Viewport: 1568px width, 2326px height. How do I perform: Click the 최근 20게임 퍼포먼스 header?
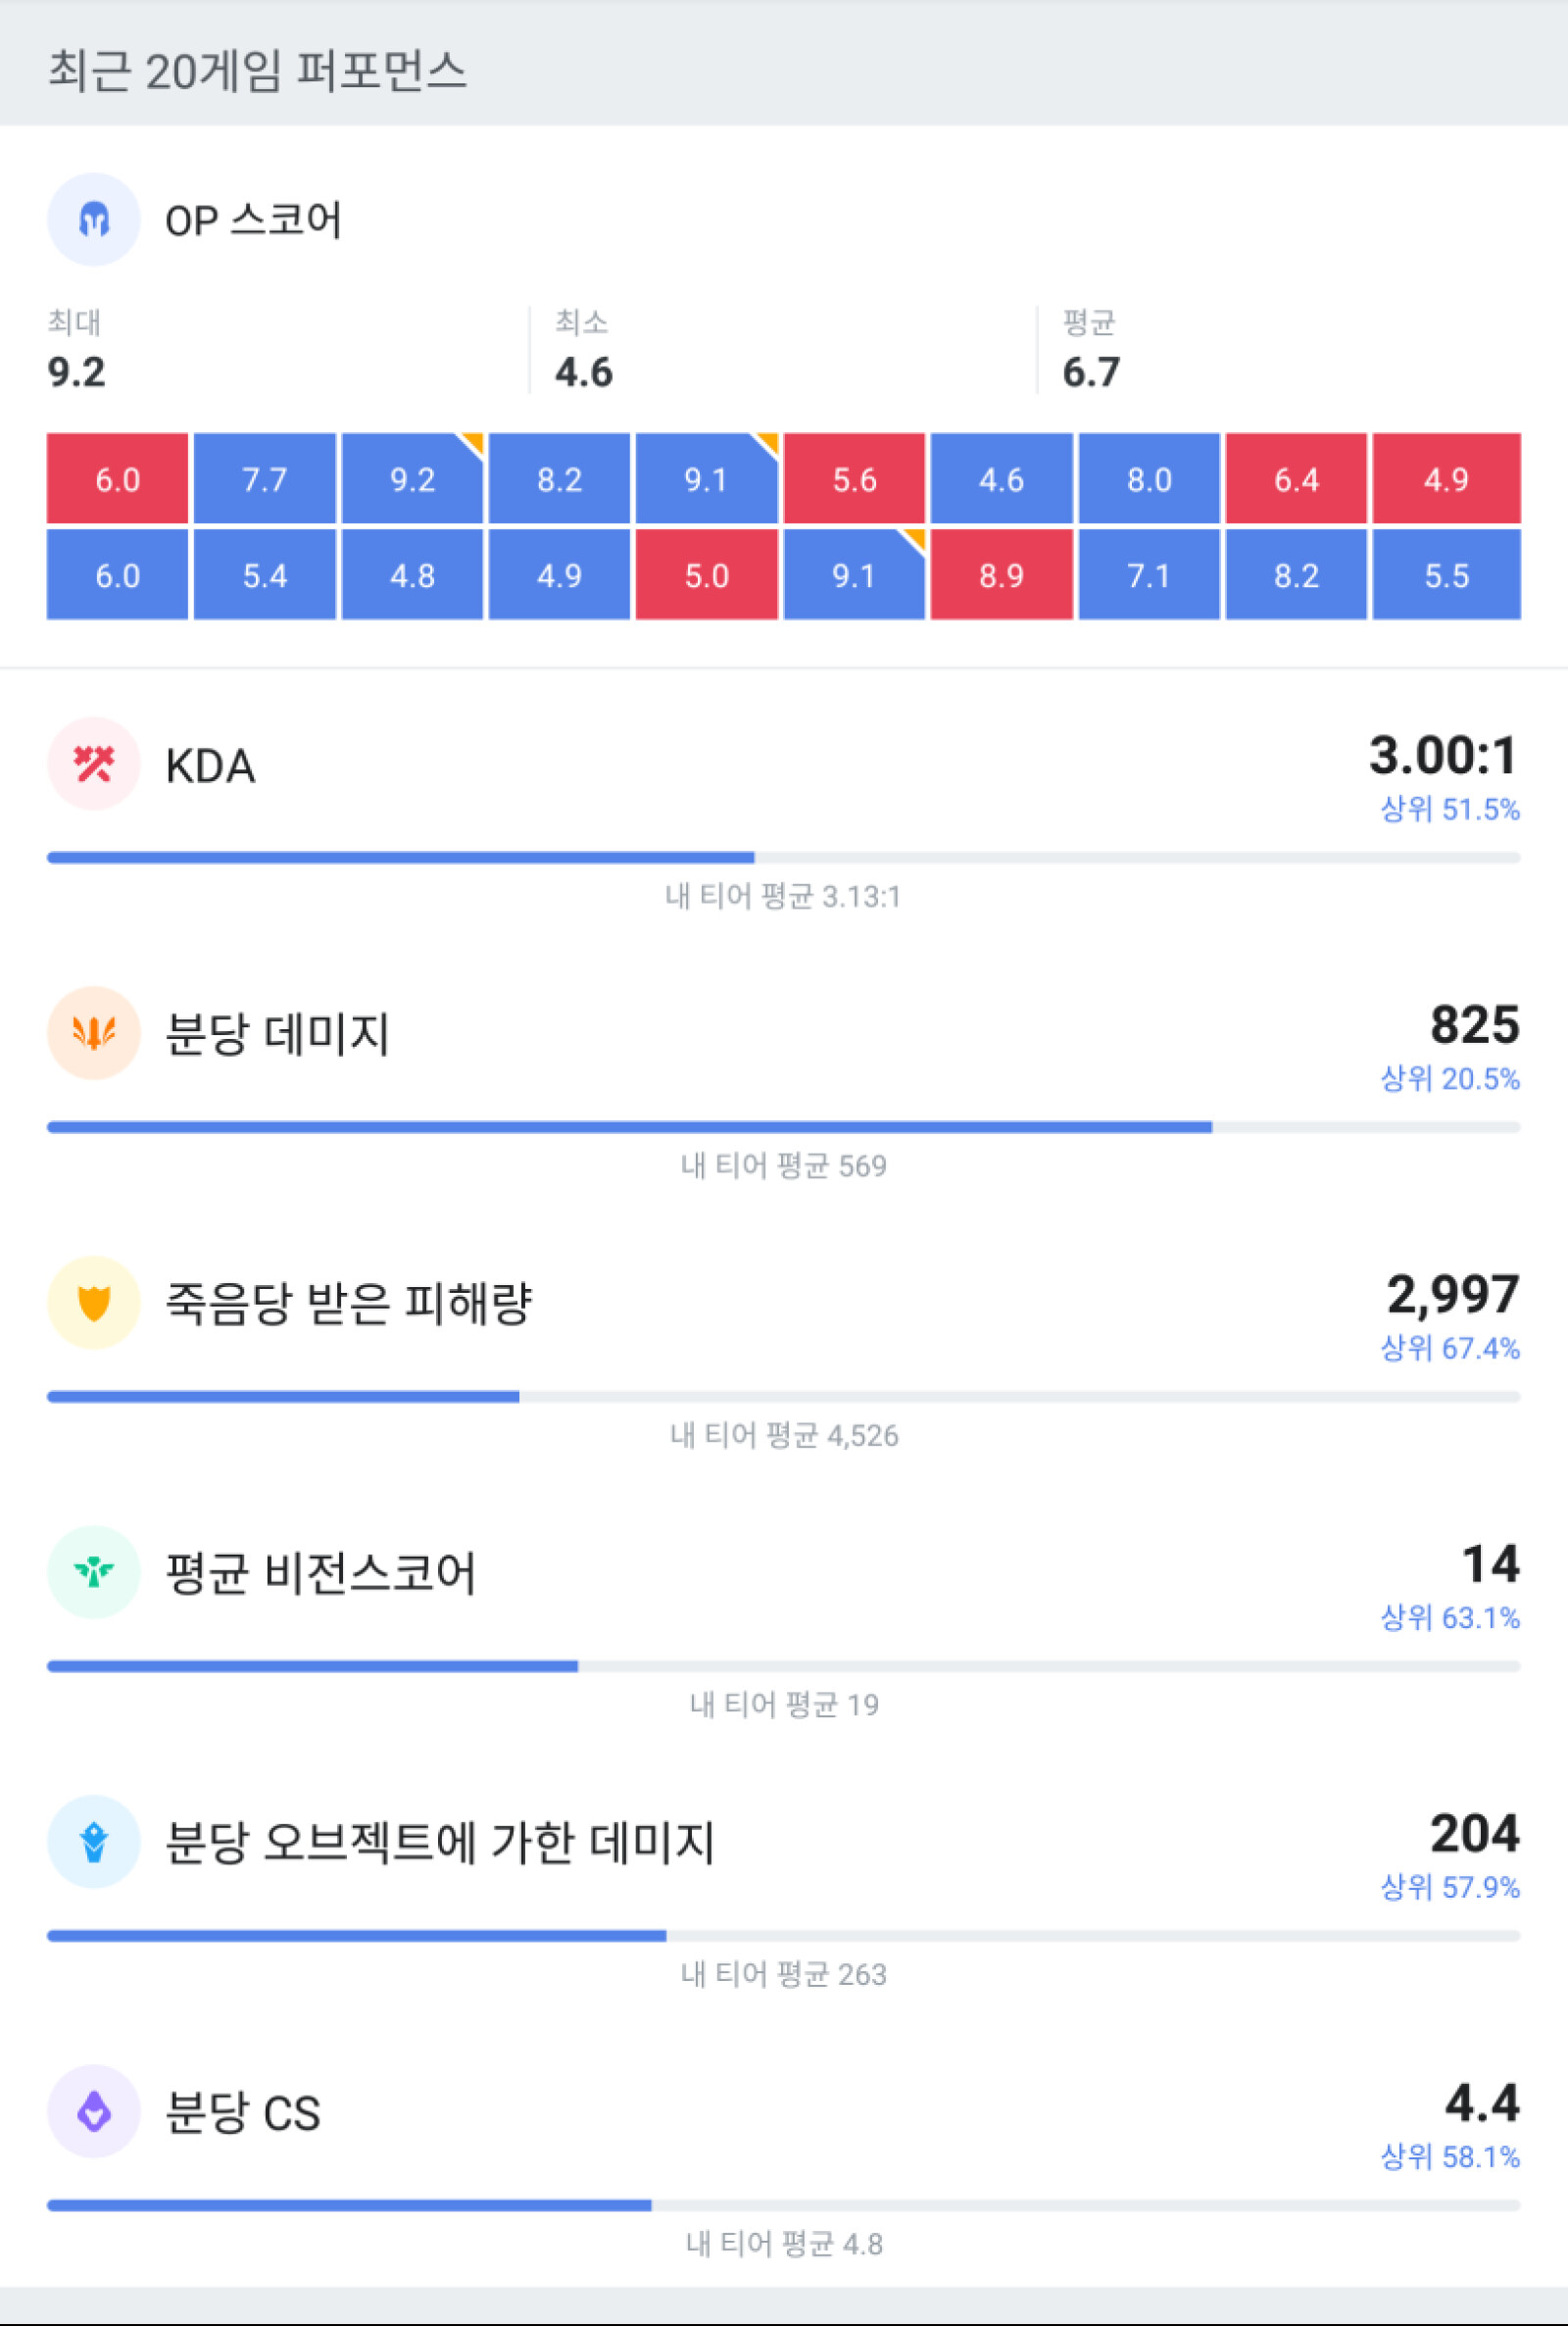(x=257, y=71)
